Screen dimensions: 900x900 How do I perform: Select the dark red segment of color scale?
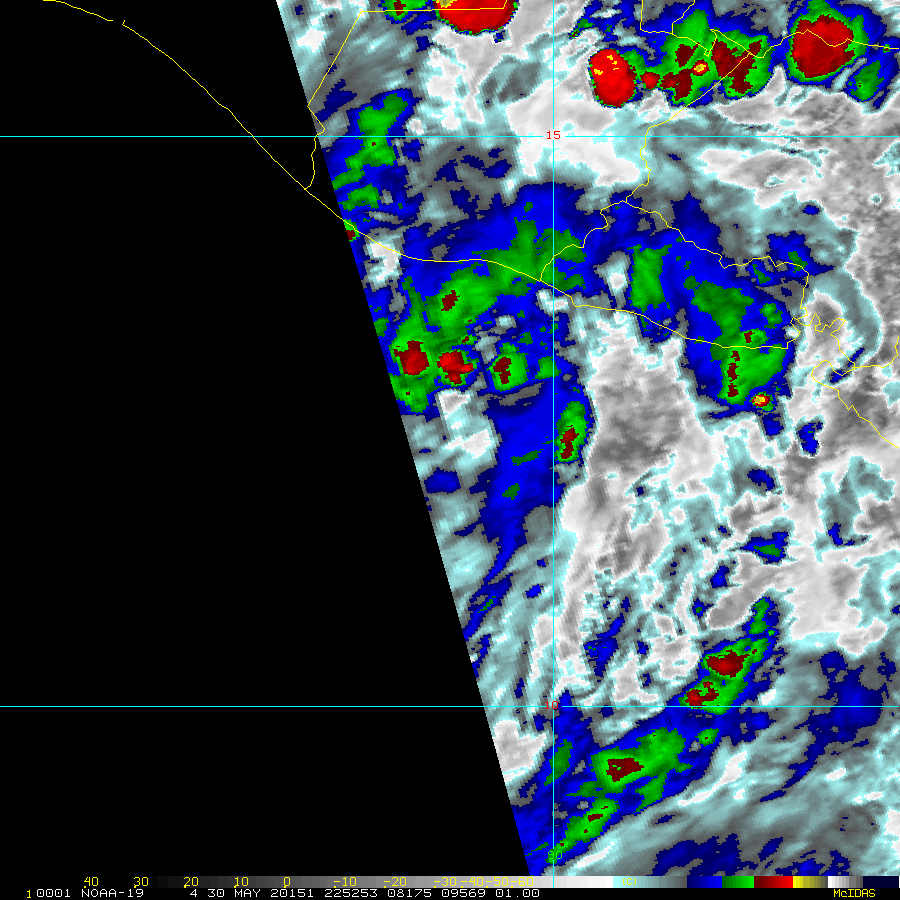click(772, 882)
